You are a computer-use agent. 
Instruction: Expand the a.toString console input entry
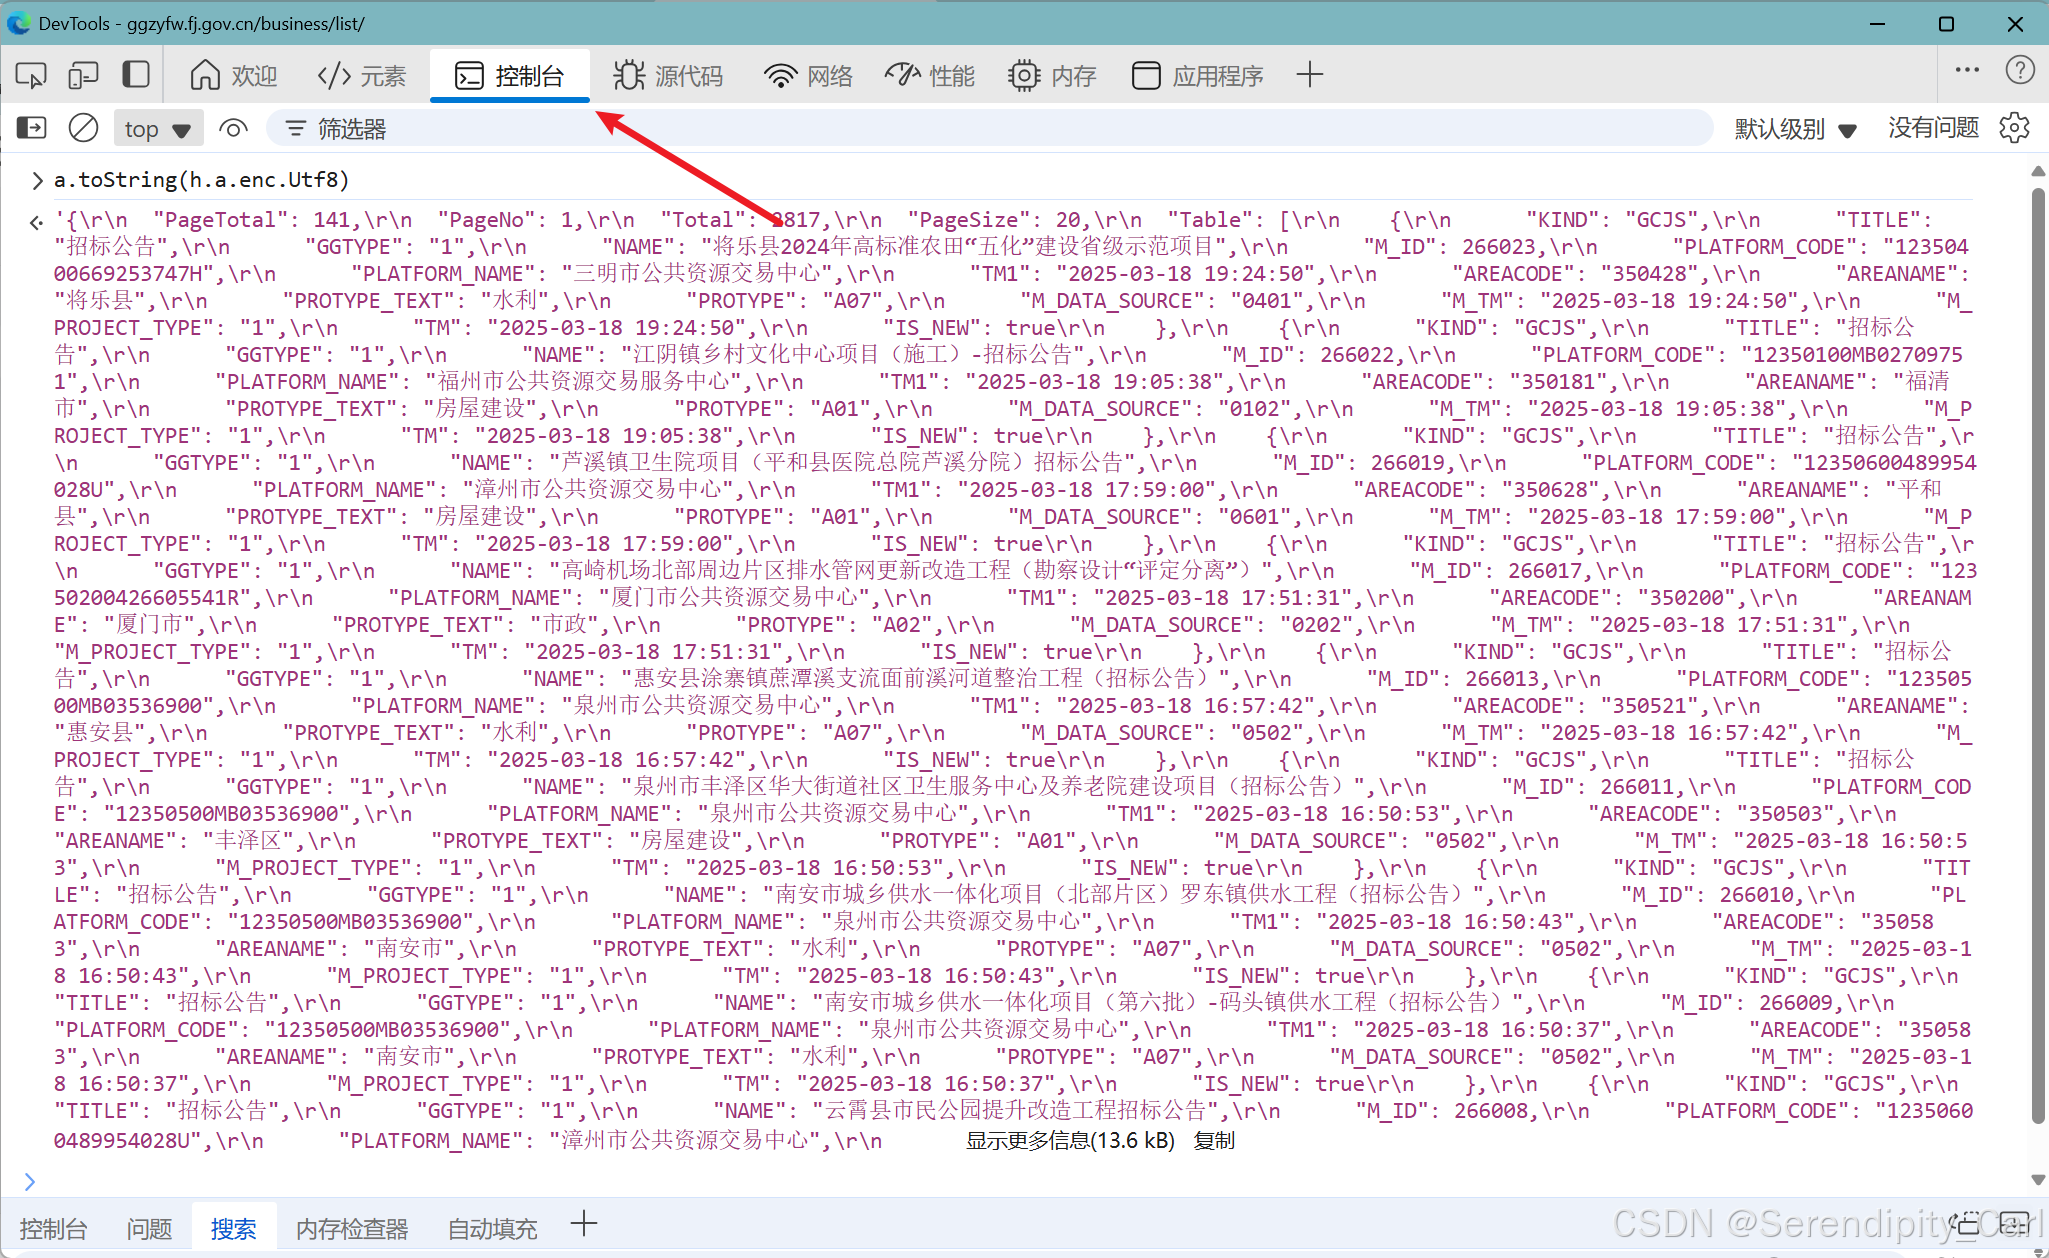37,180
